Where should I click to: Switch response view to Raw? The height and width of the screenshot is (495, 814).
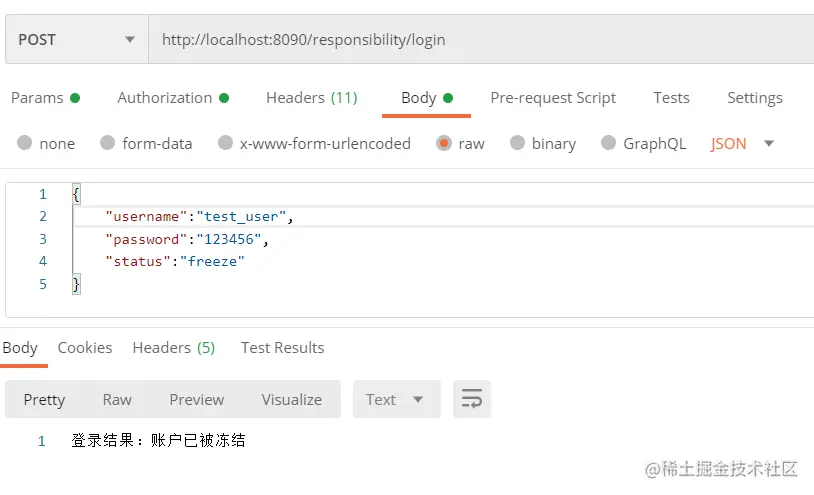click(x=117, y=399)
